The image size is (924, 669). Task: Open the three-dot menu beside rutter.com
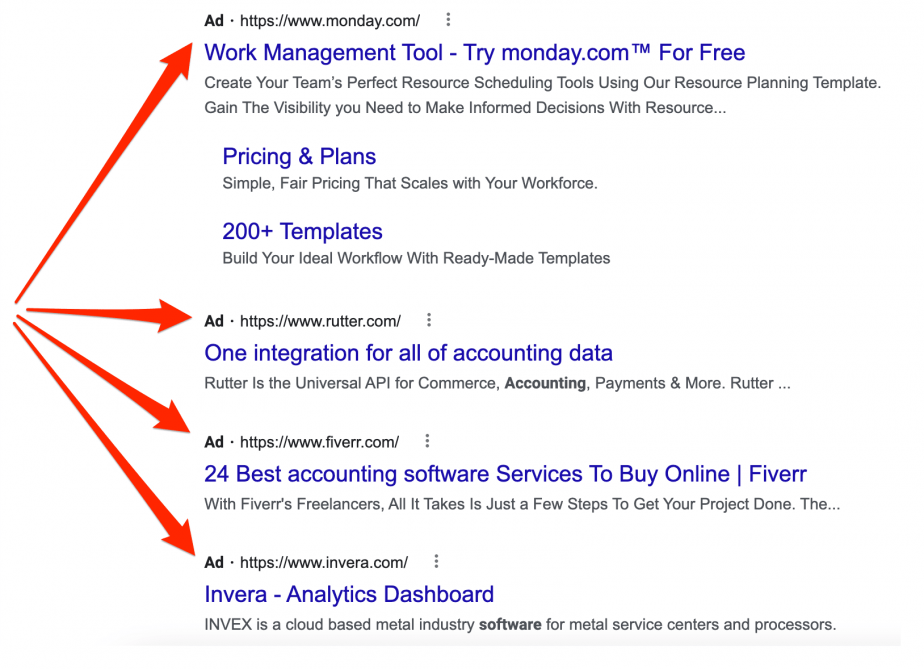tap(428, 320)
